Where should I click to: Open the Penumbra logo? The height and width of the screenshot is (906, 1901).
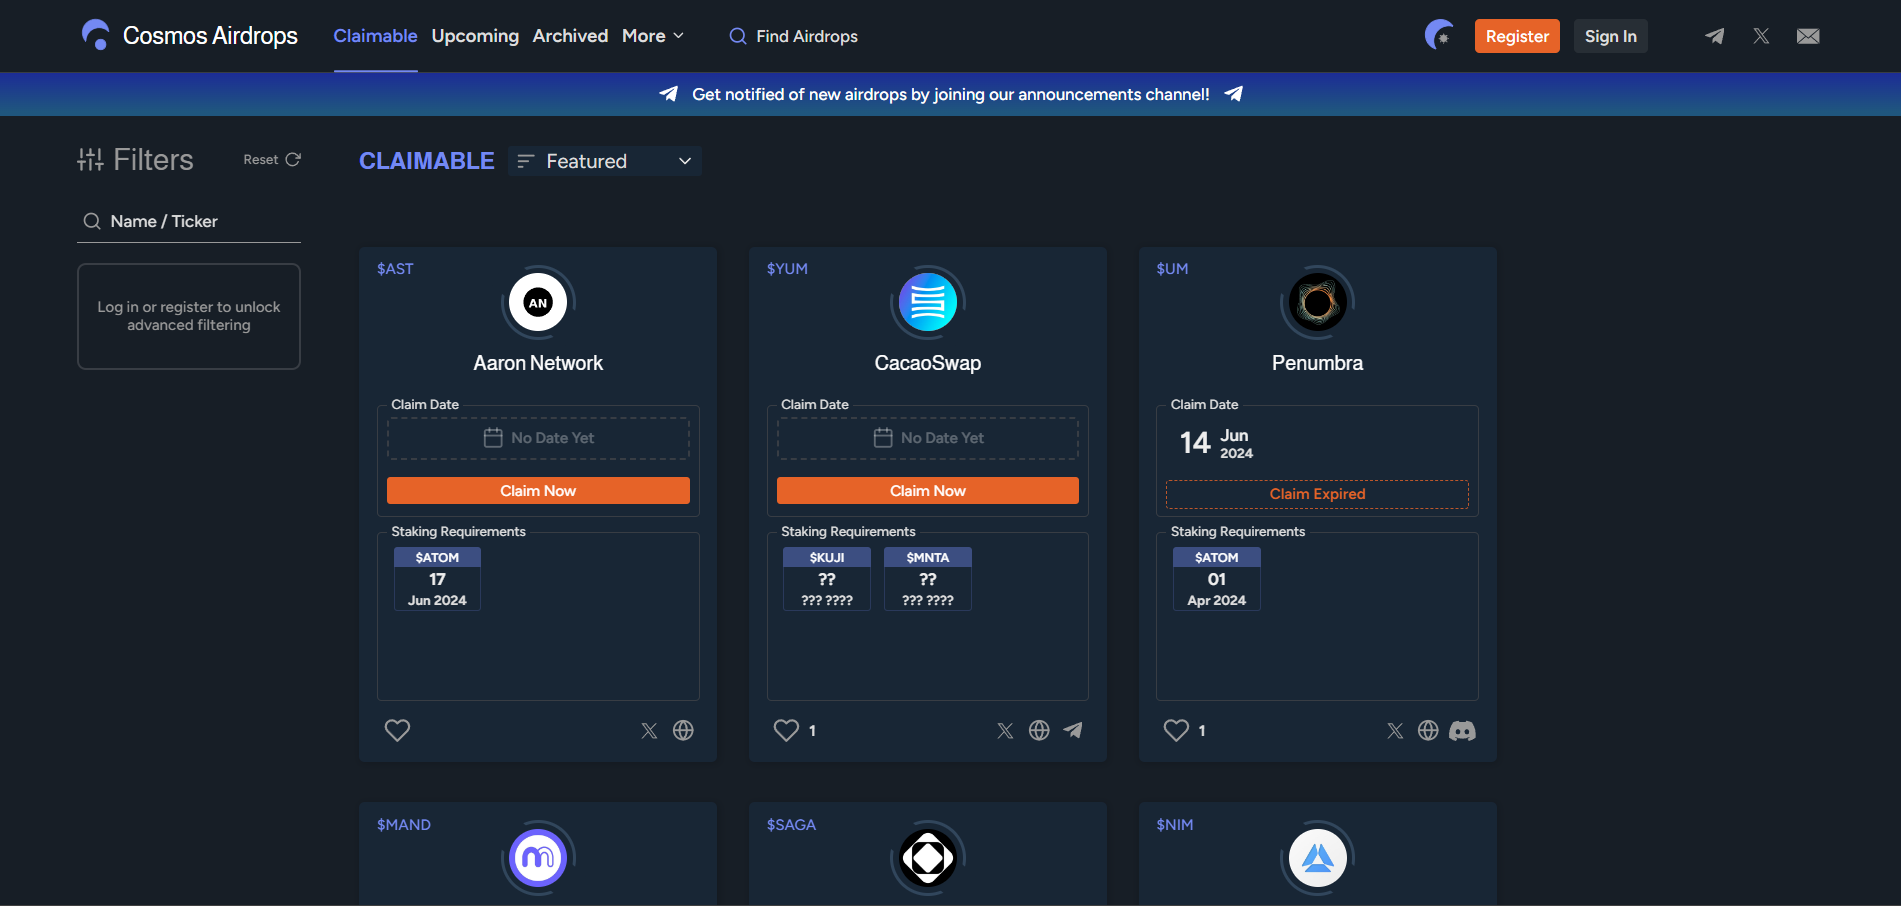(x=1318, y=302)
